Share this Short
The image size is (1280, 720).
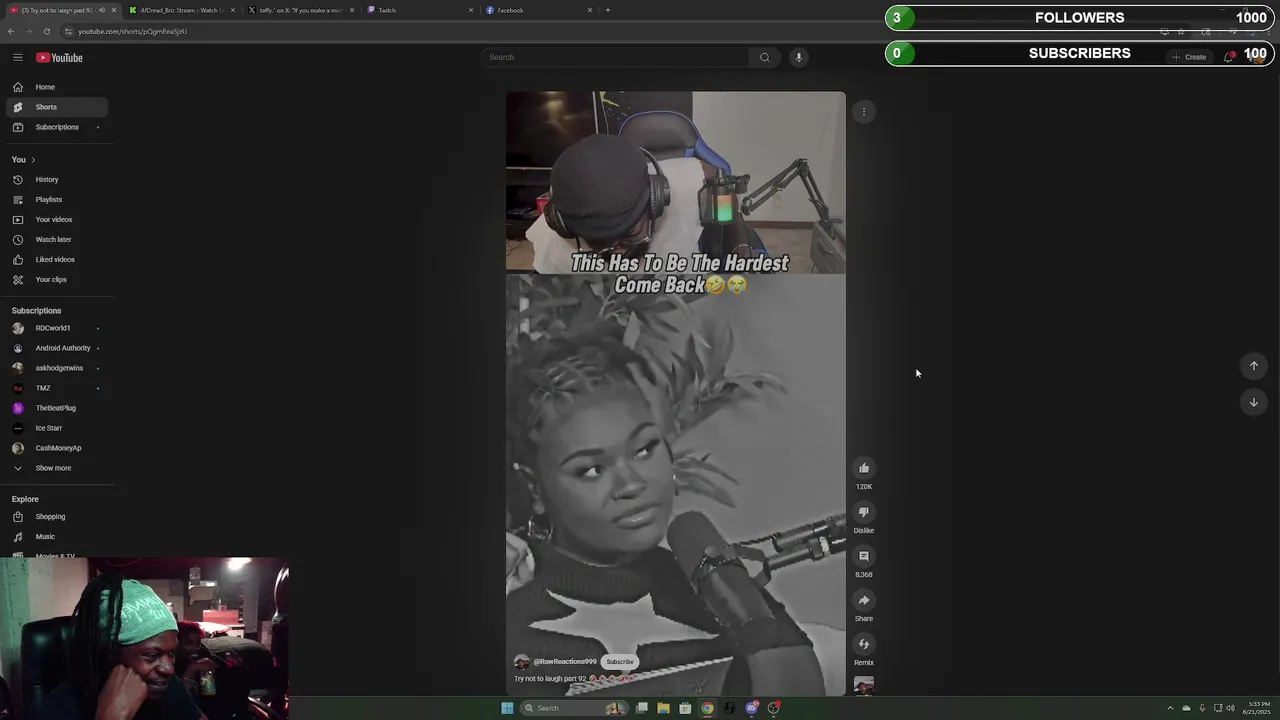pos(864,600)
